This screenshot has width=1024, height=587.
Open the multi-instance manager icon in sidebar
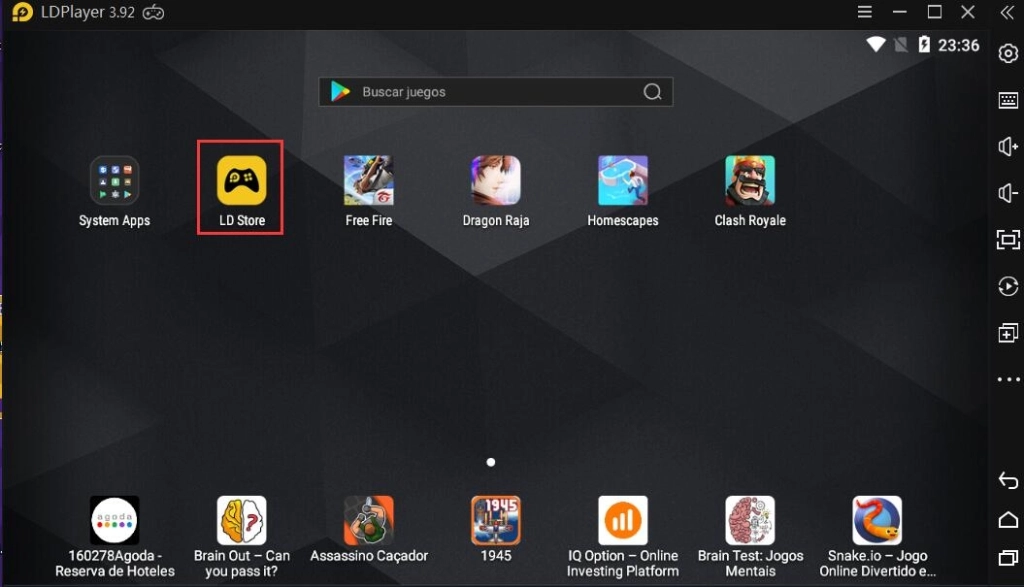click(x=1008, y=333)
